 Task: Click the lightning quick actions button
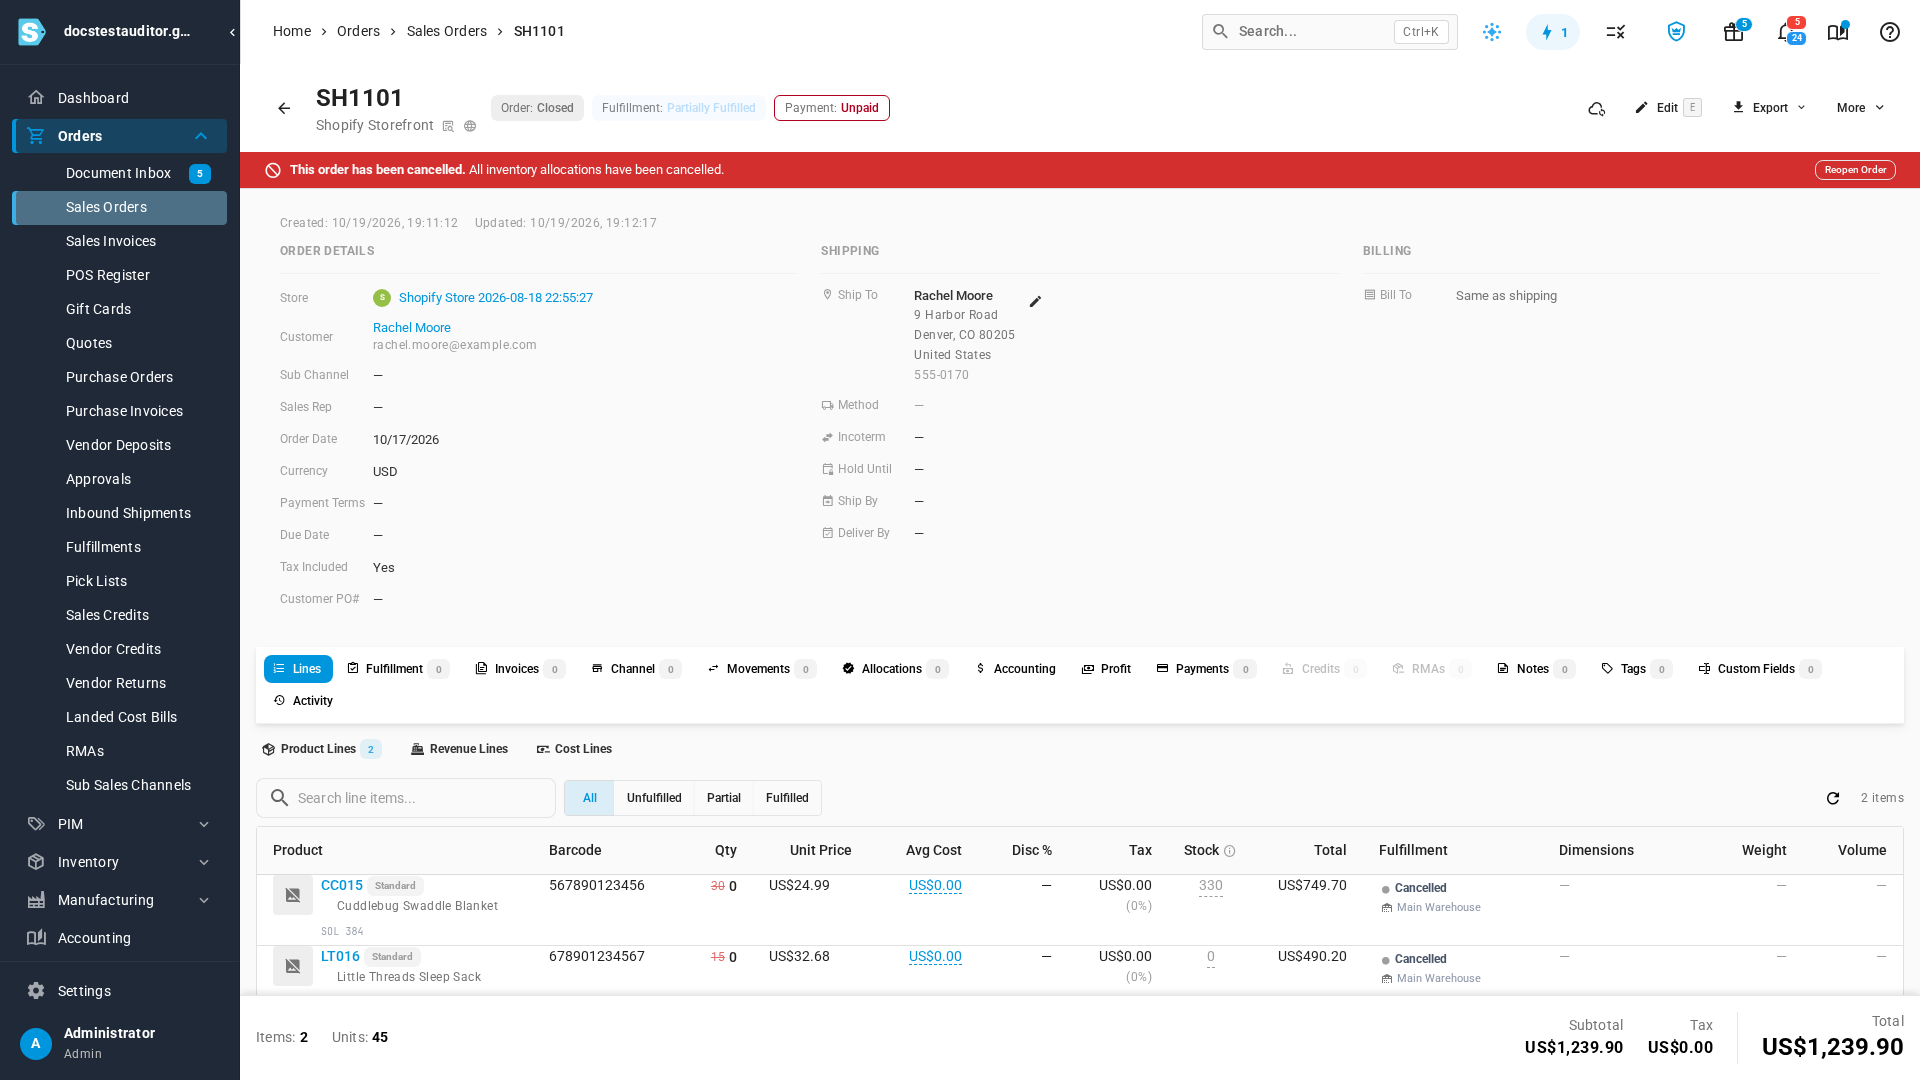pos(1553,32)
